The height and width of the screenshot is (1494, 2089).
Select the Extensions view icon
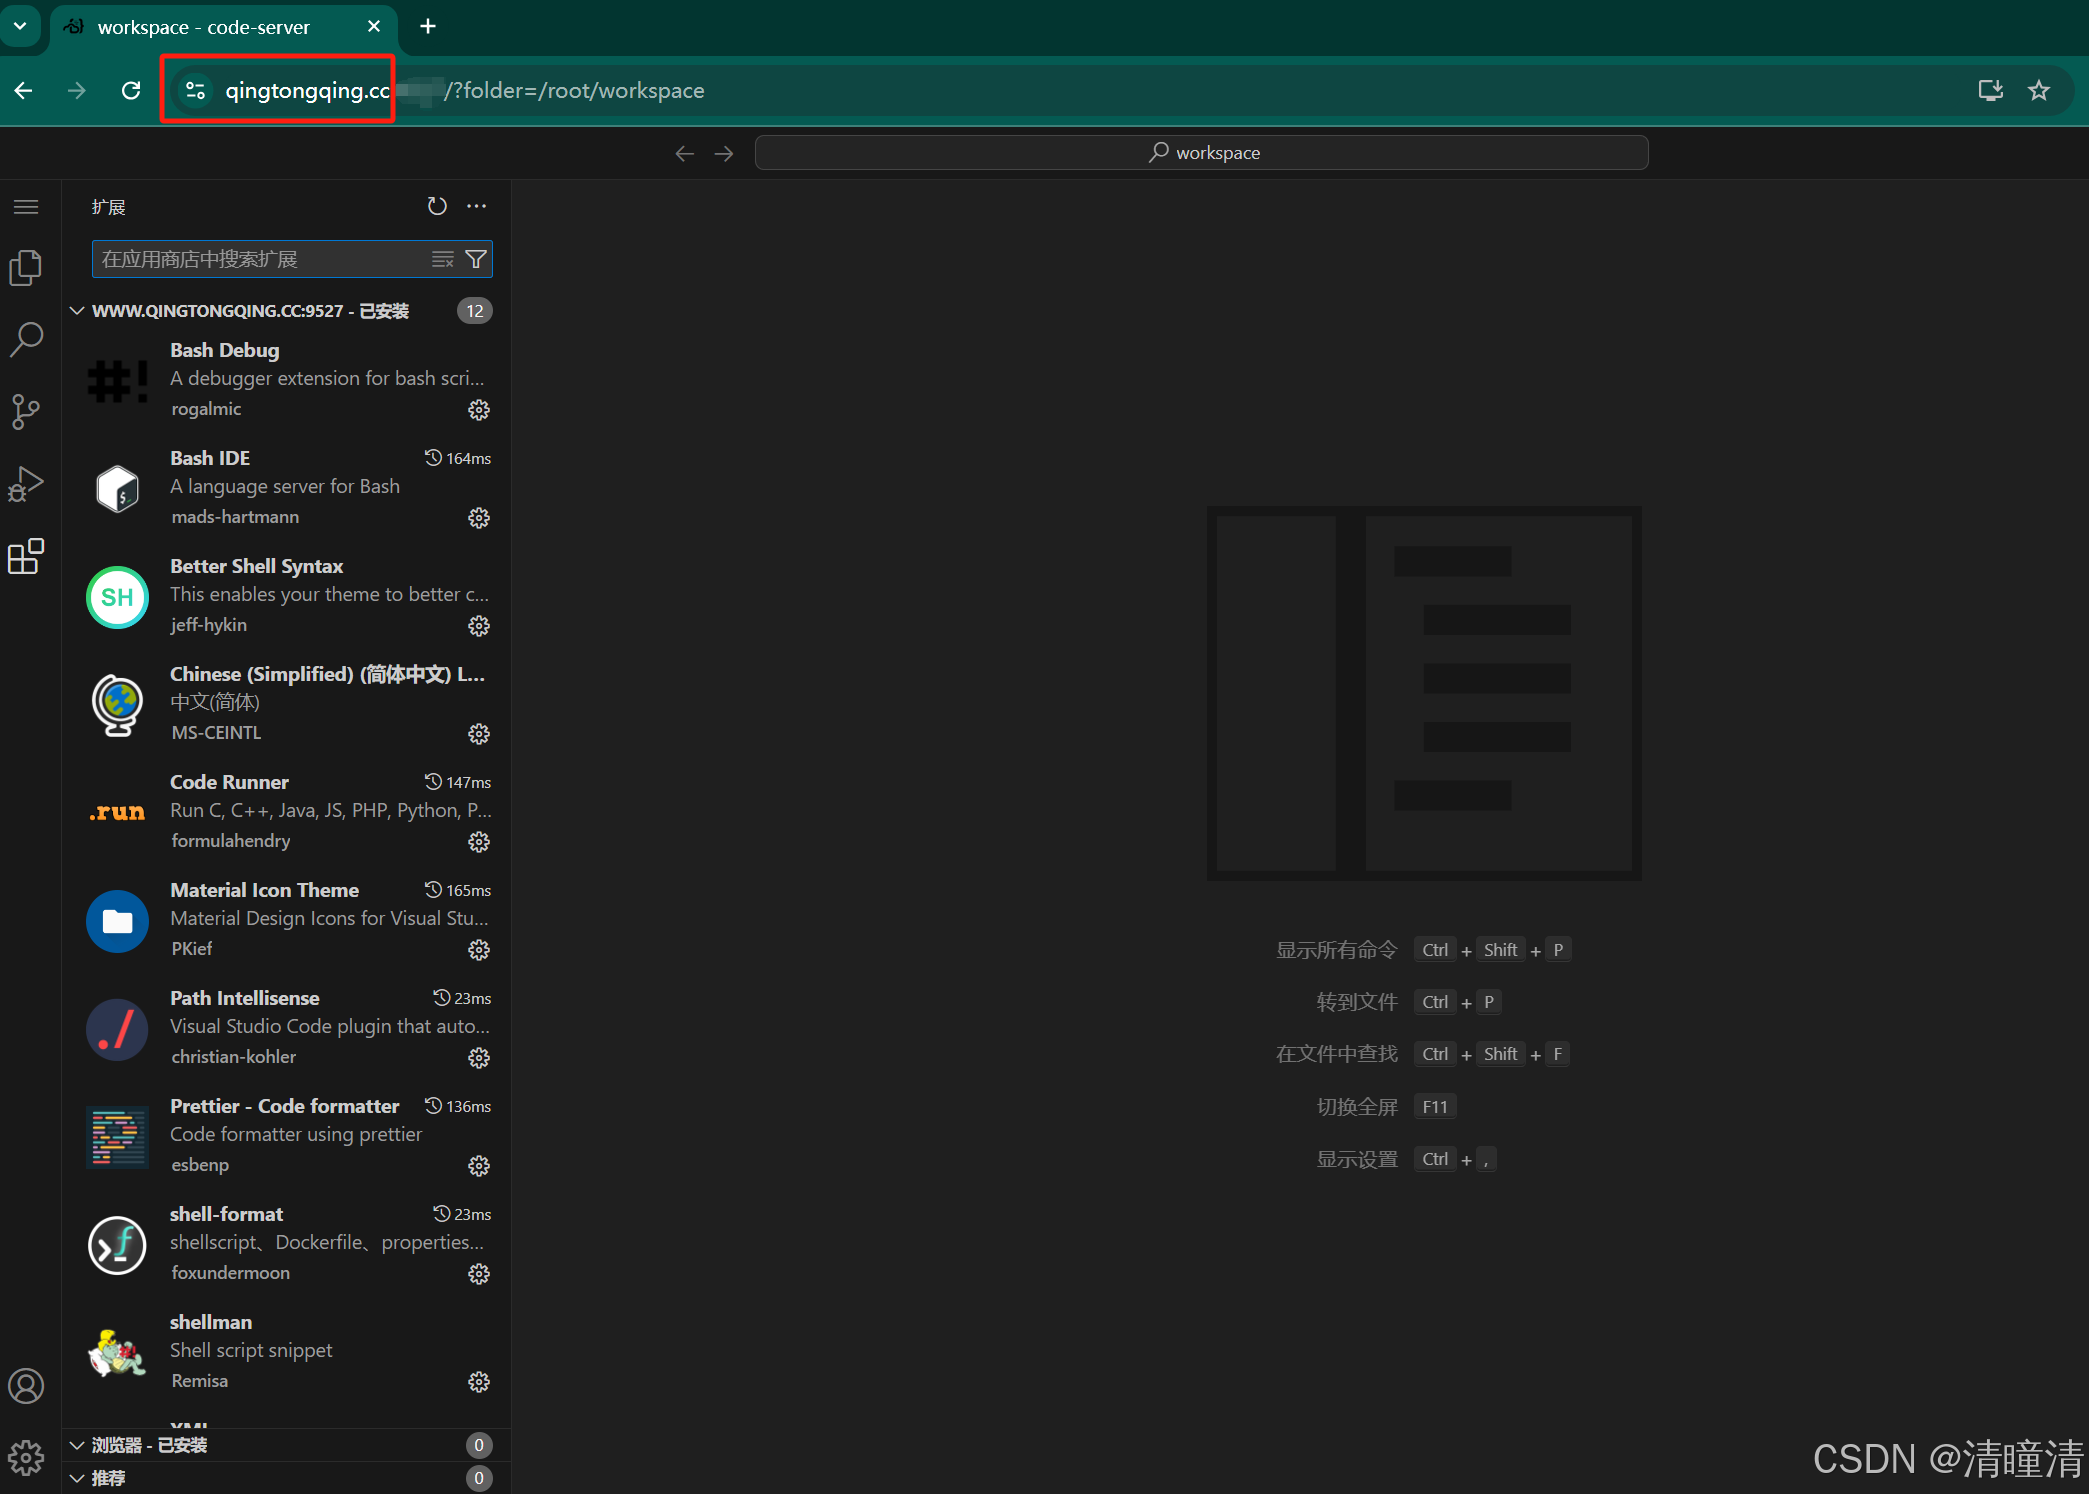[x=26, y=557]
